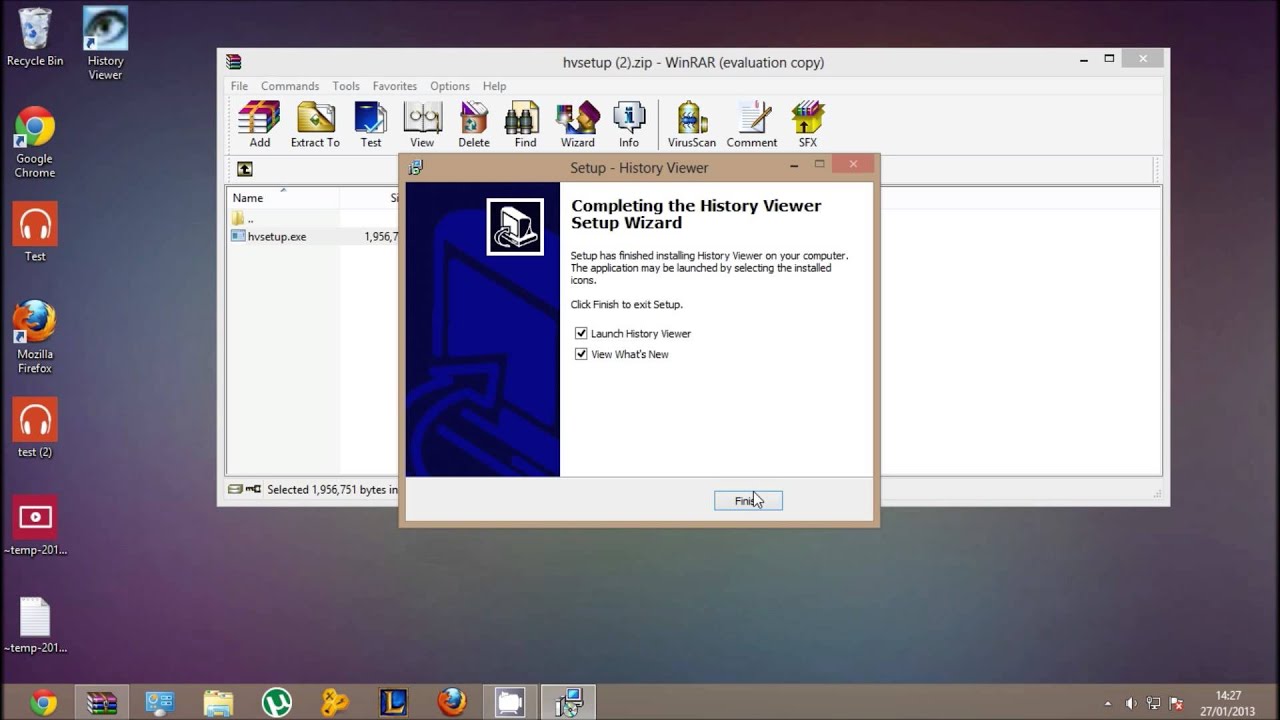Uncheck the View What's New checkbox

(581, 354)
